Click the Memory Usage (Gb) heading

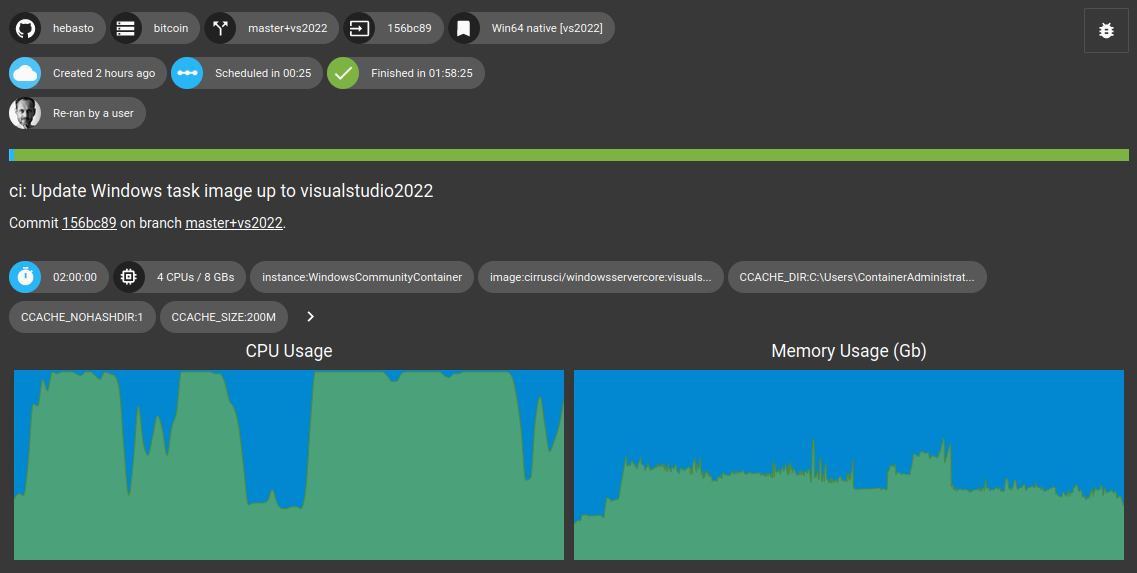pyautogui.click(x=849, y=351)
